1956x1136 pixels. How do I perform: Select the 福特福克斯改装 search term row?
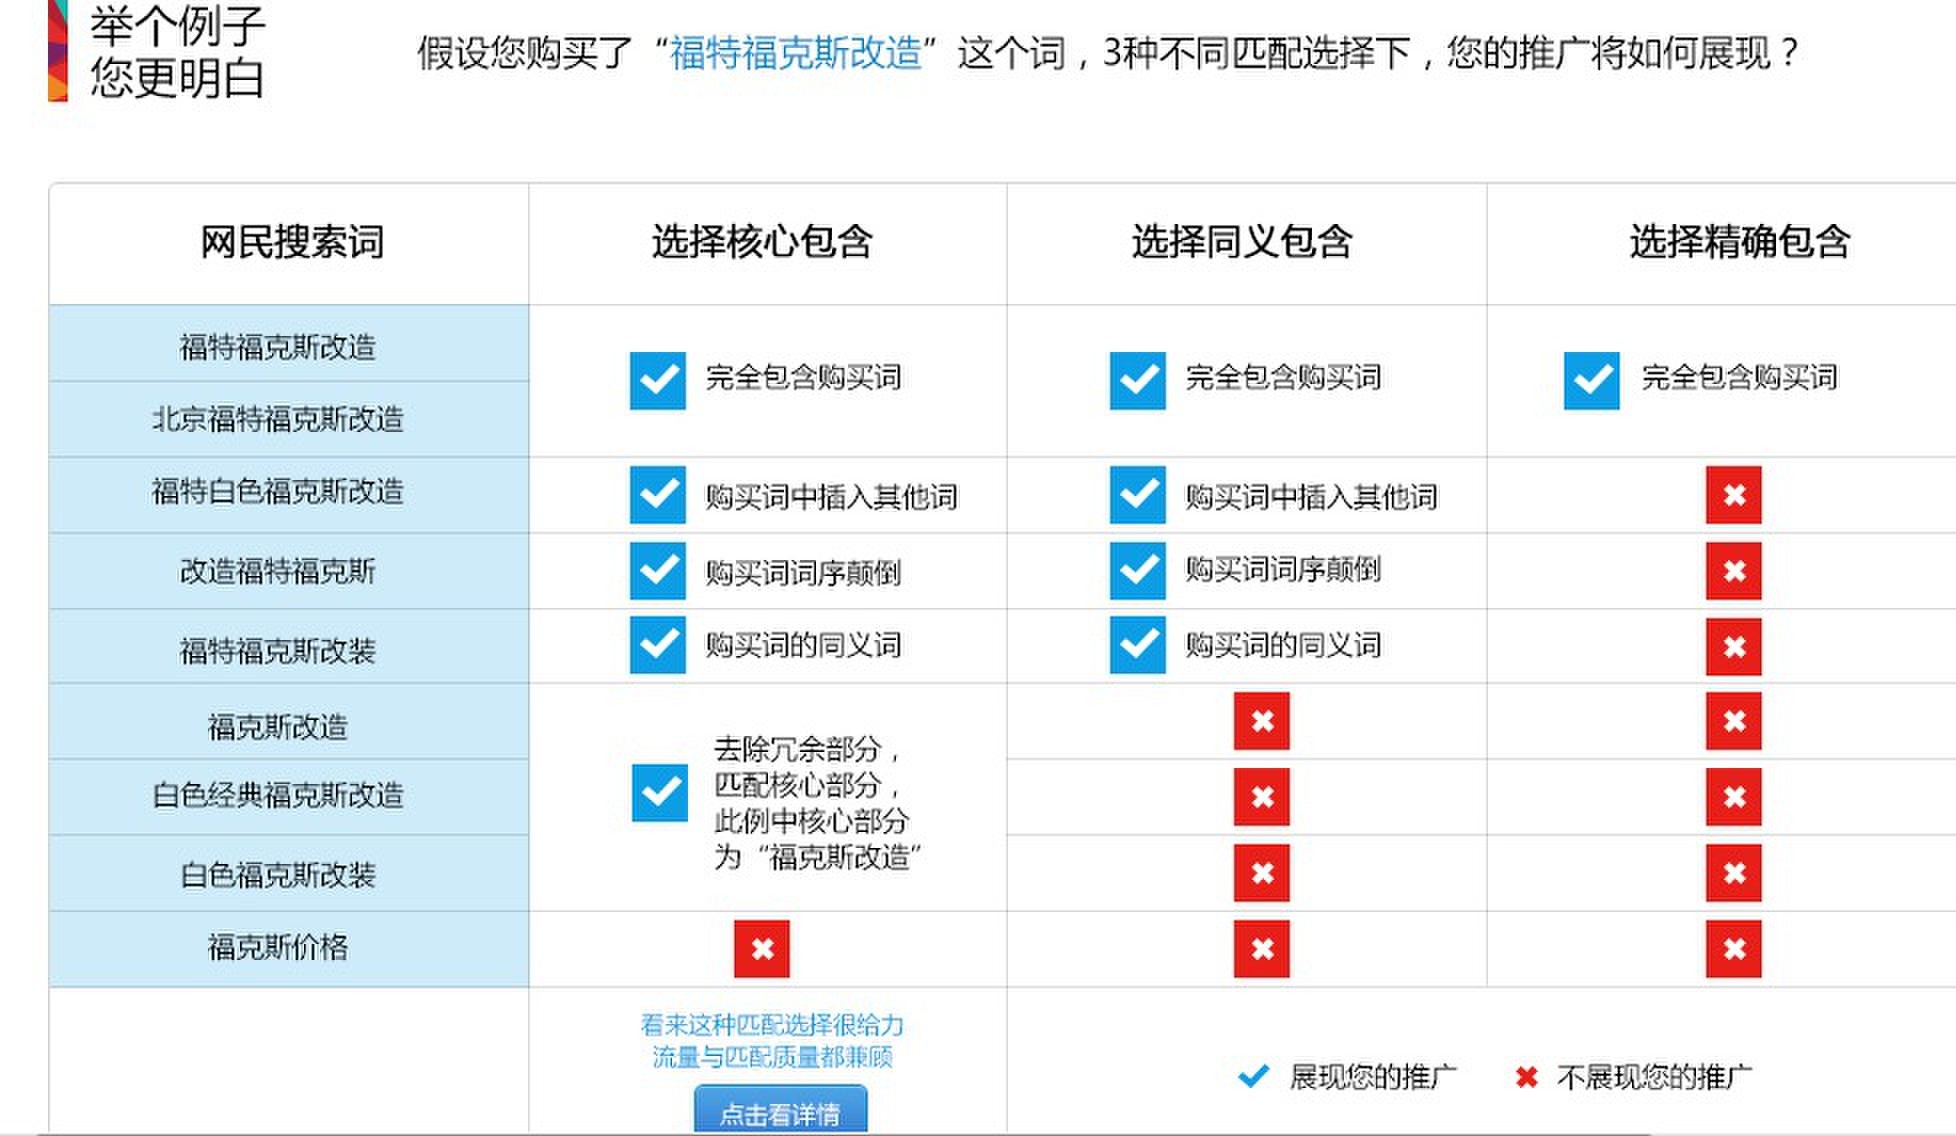click(x=288, y=647)
